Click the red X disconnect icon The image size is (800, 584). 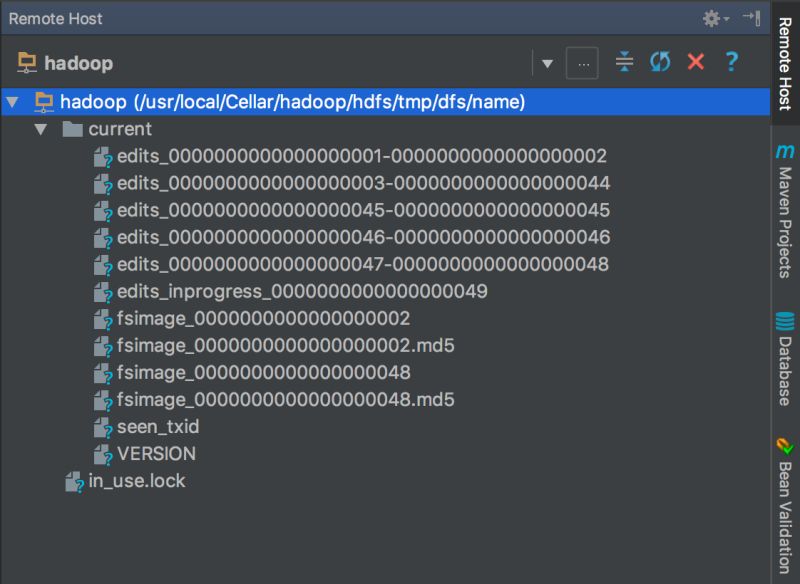tap(695, 62)
